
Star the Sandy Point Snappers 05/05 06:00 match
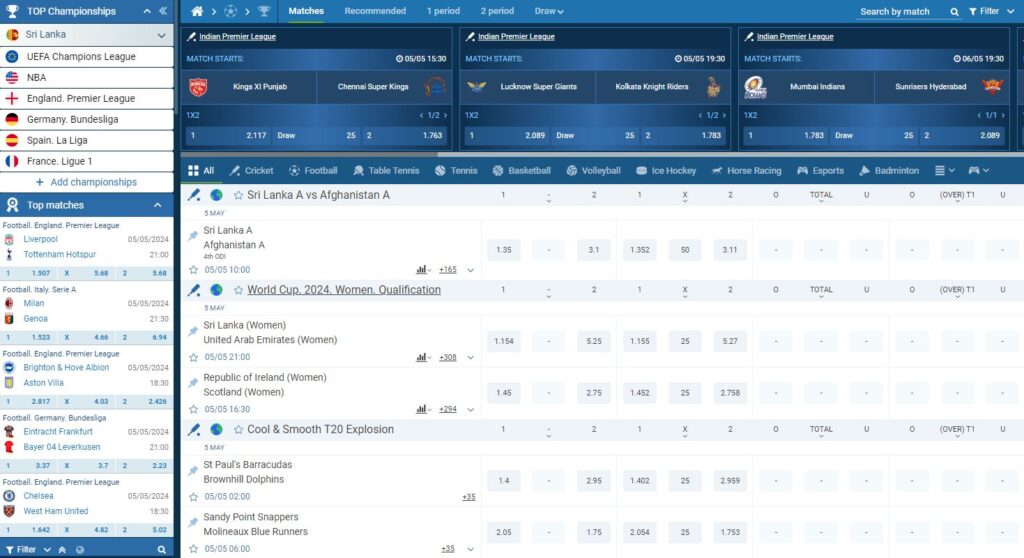pos(193,549)
